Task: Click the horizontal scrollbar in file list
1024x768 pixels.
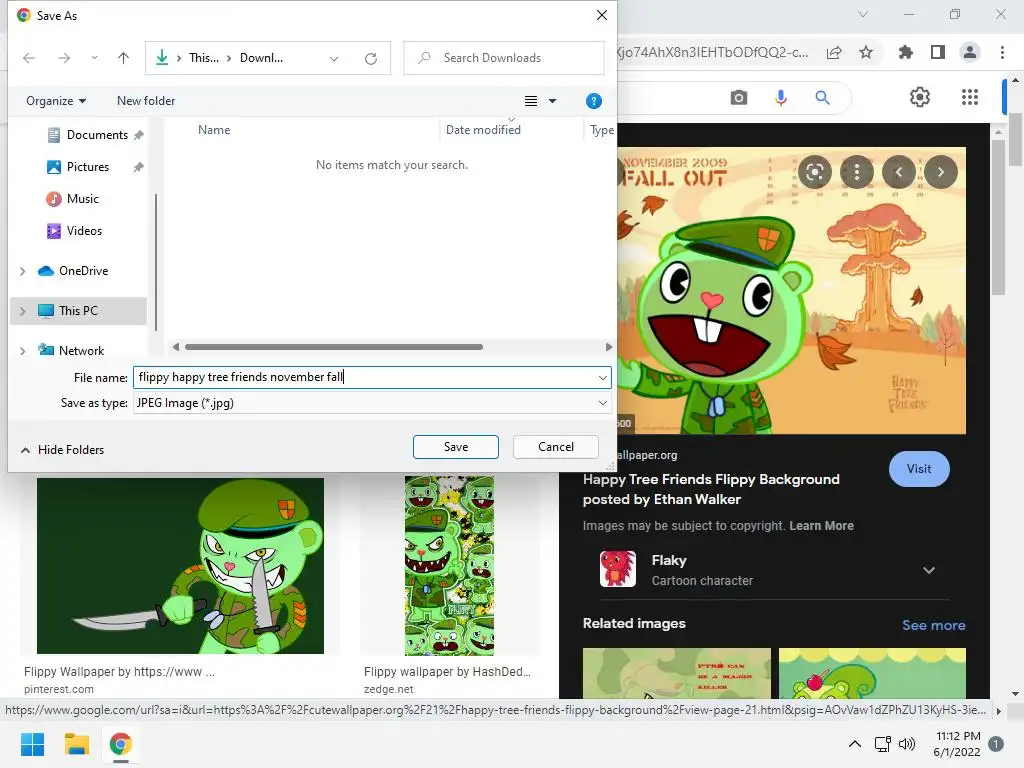Action: coord(334,347)
